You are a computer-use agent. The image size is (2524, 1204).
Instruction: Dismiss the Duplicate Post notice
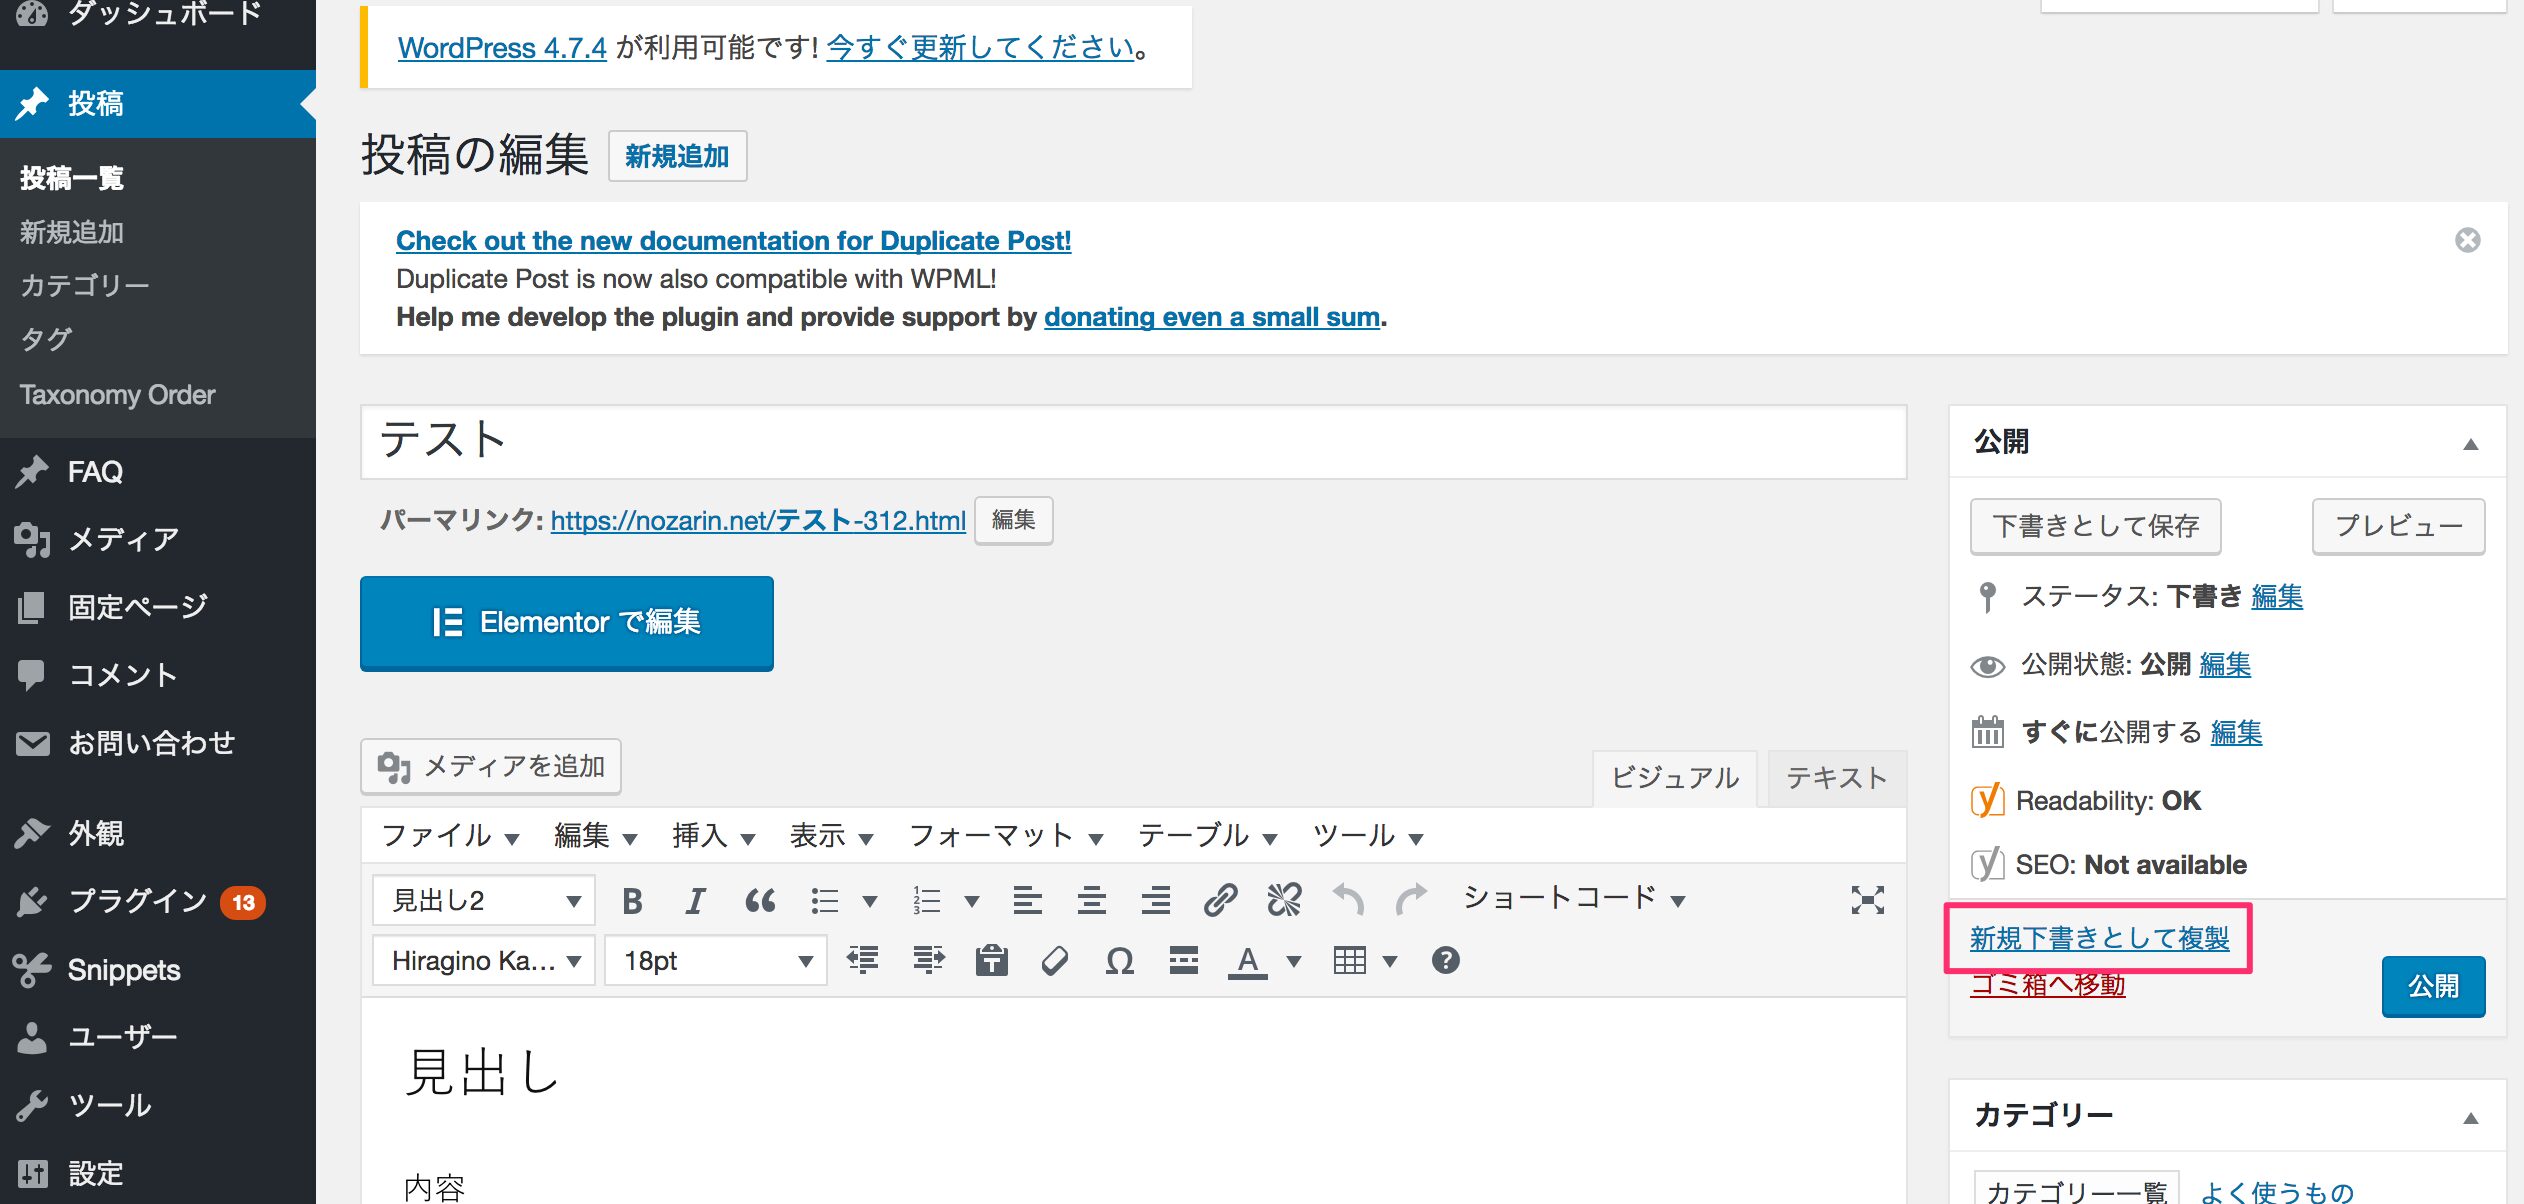point(2467,240)
